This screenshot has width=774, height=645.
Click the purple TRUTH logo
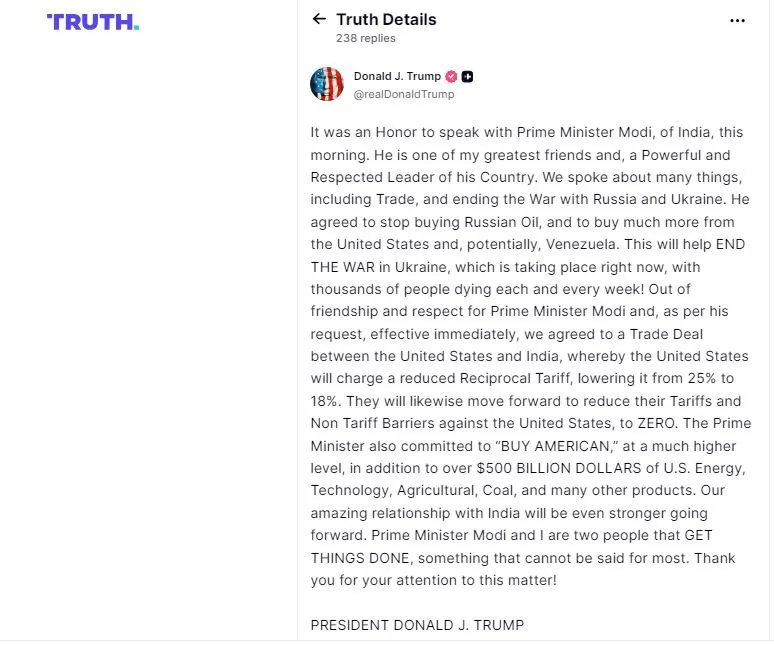point(89,22)
